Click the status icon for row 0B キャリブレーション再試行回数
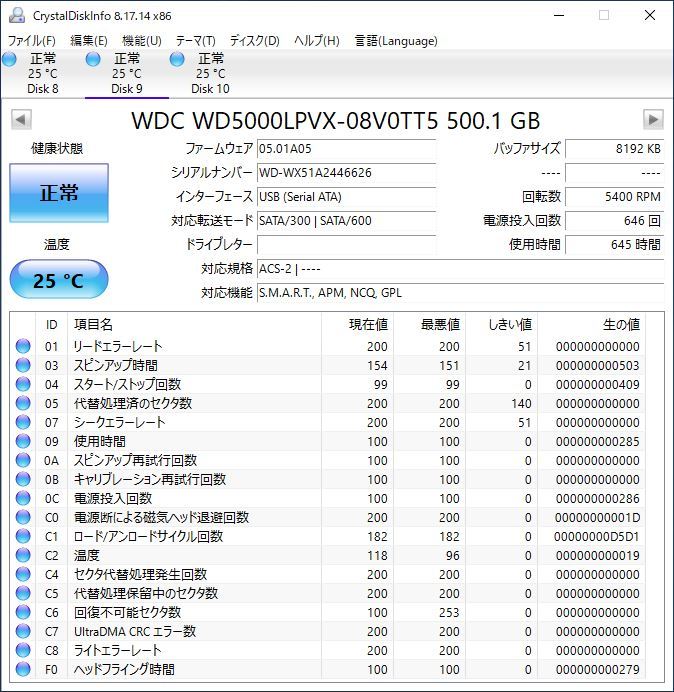Screen dimensions: 674x692 [x=23, y=479]
